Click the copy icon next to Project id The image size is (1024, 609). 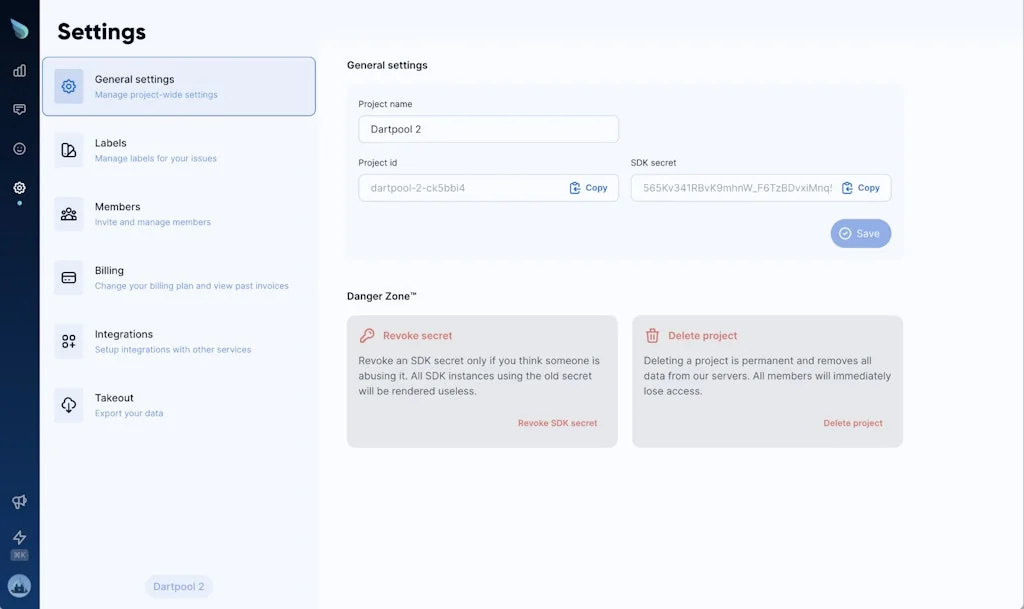(589, 187)
